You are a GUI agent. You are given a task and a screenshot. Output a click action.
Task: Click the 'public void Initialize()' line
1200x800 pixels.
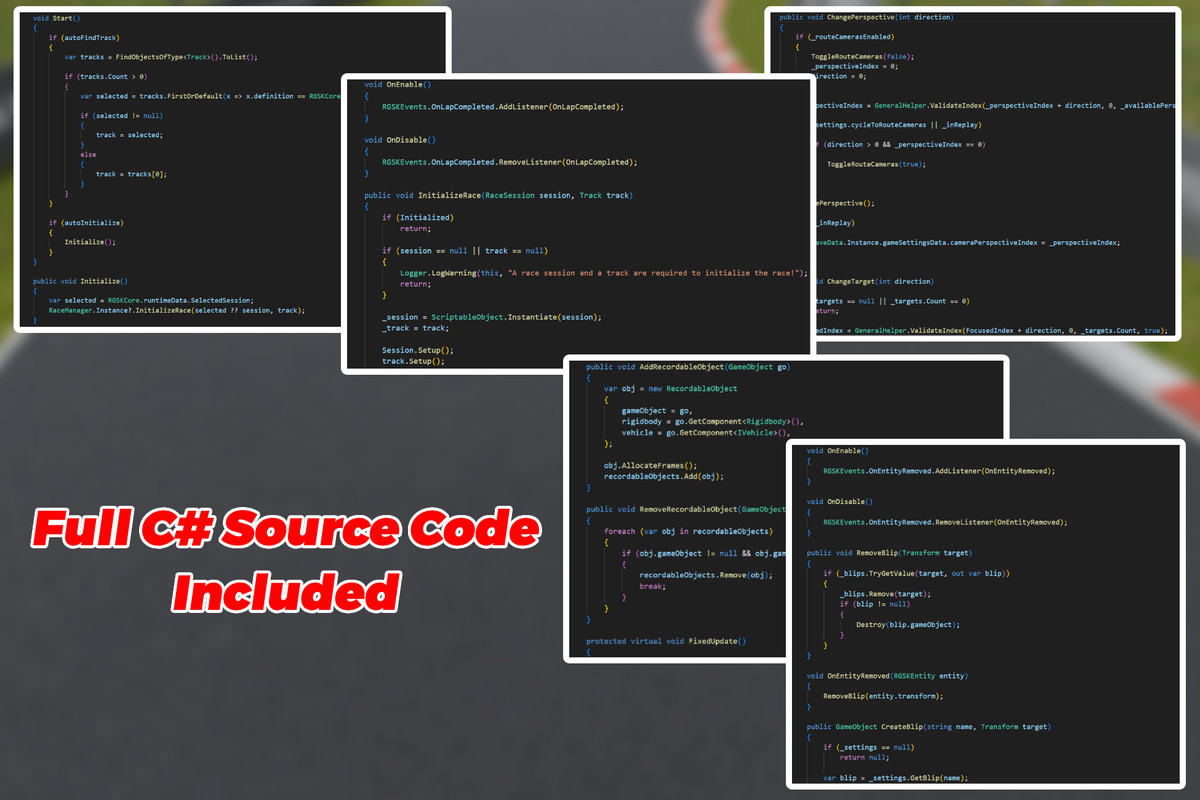click(x=80, y=281)
